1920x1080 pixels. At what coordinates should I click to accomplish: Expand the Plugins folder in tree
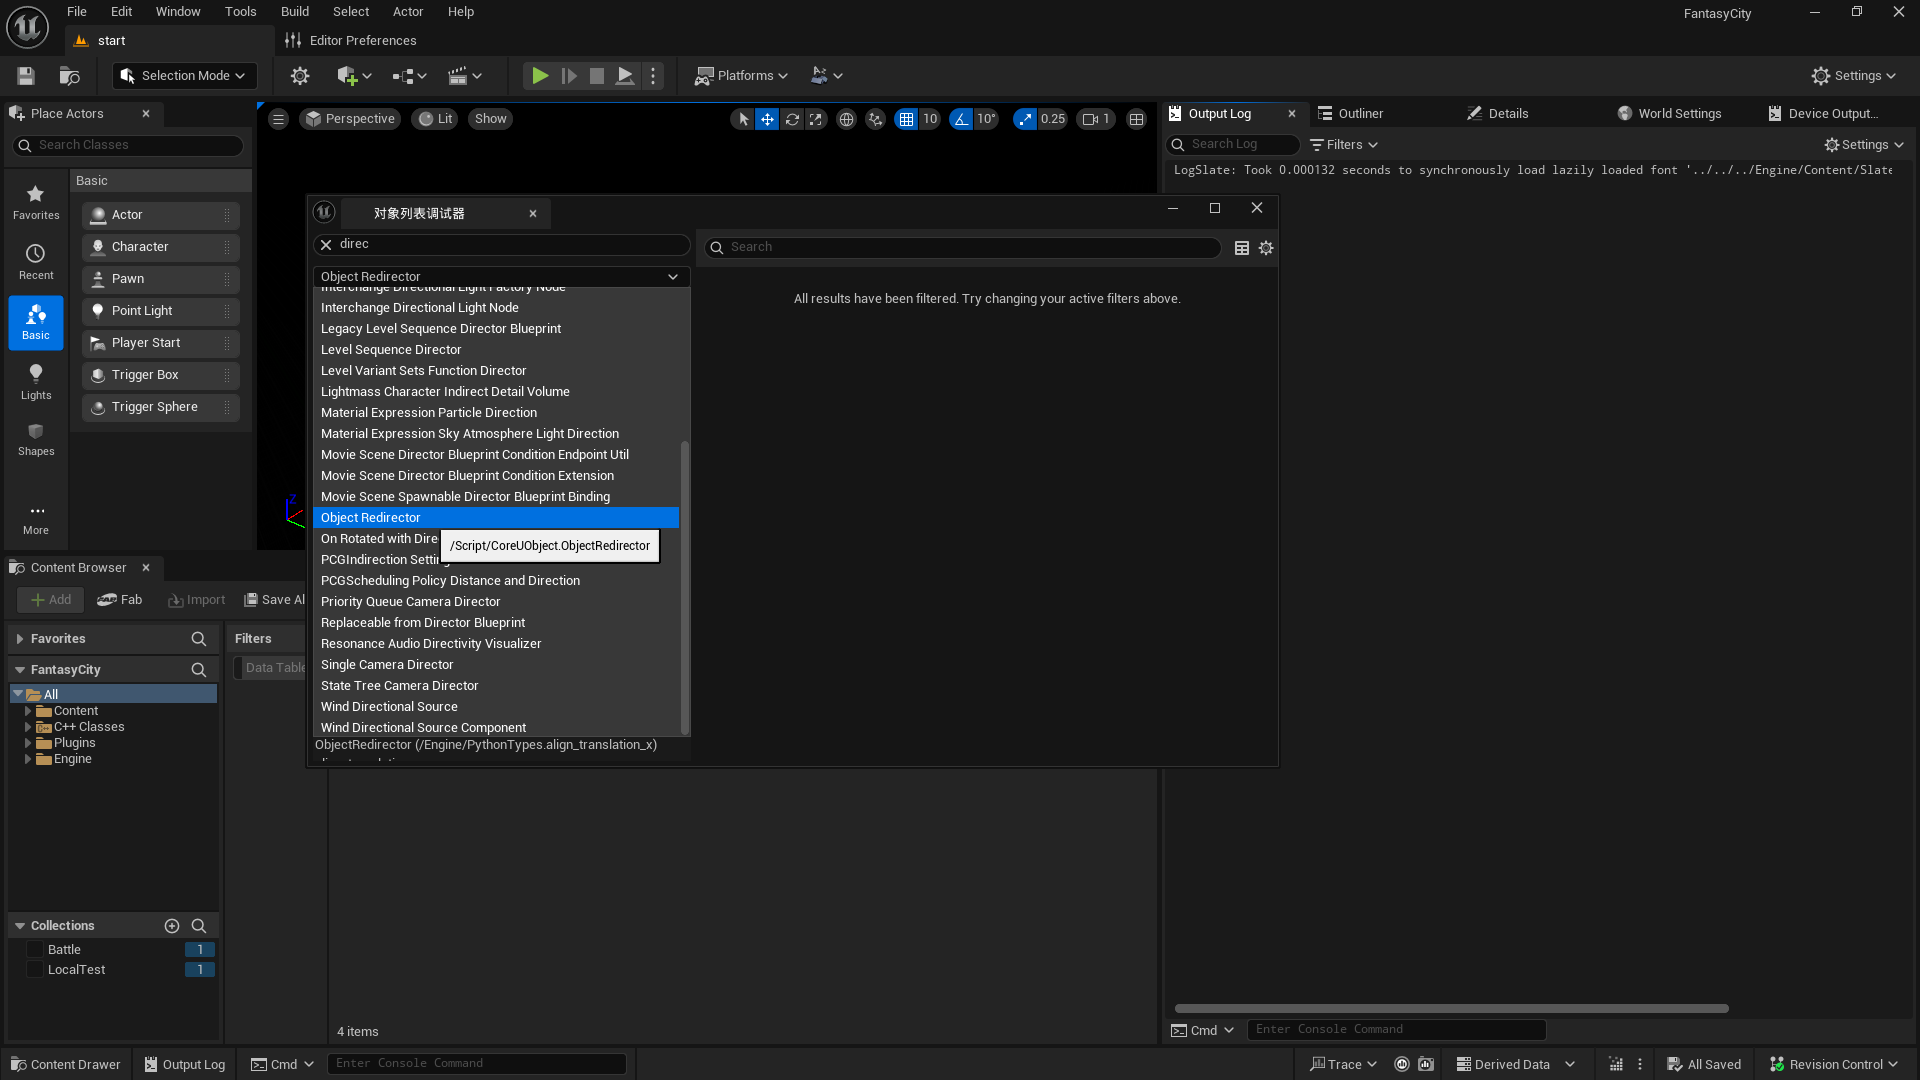pos(28,743)
